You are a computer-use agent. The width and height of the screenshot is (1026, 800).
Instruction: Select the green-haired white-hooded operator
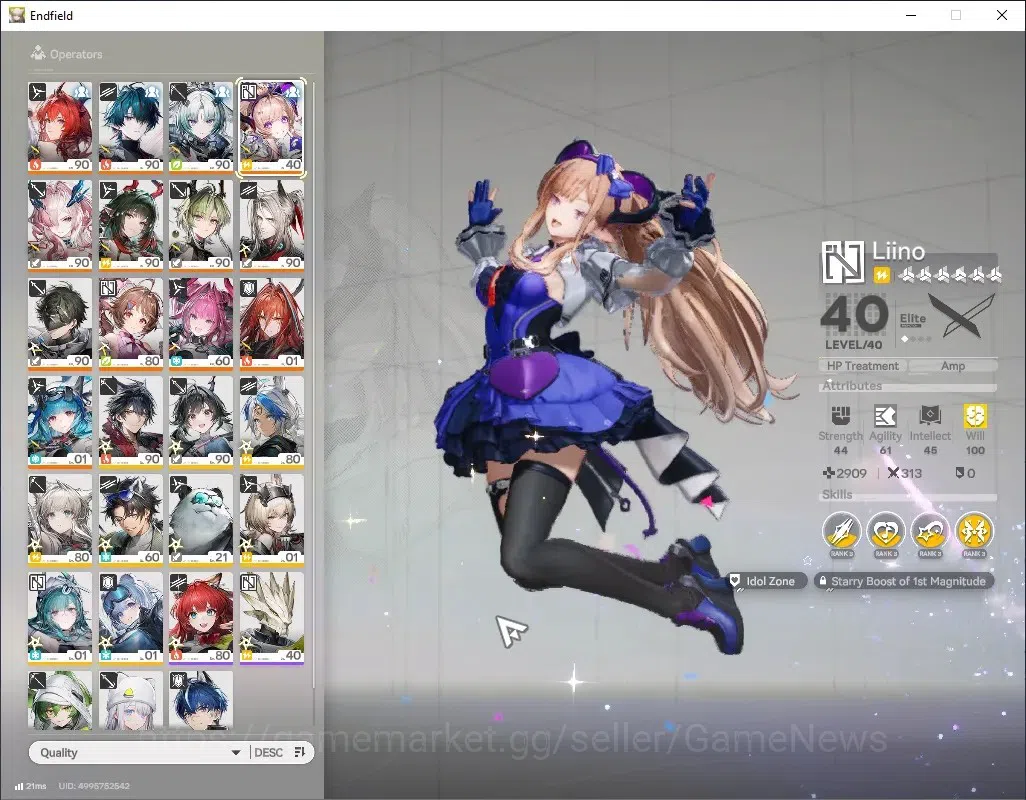pyautogui.click(x=60, y=700)
